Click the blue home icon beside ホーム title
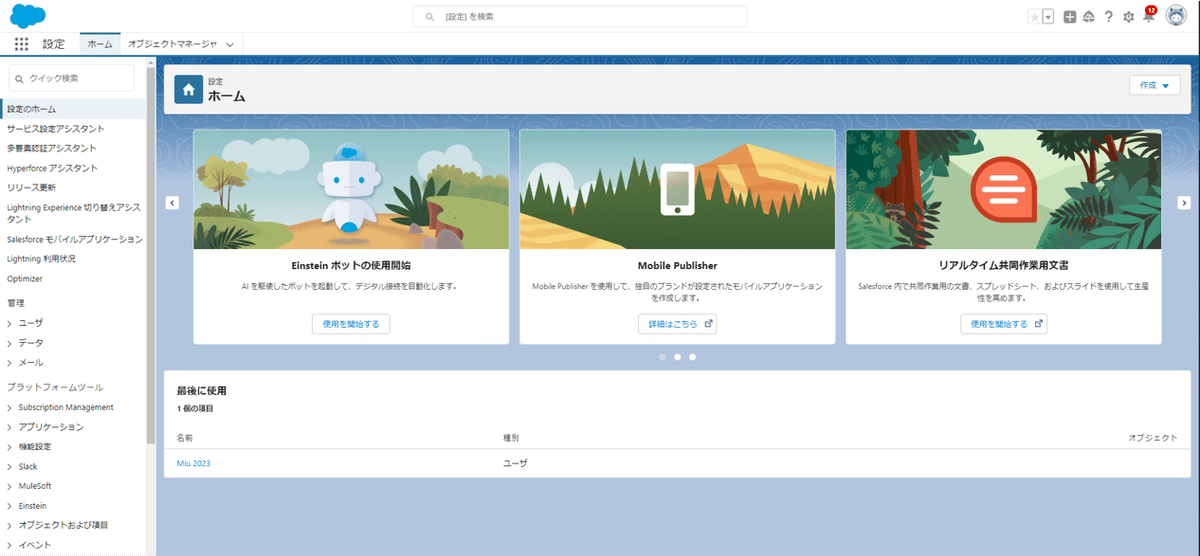 coord(189,89)
